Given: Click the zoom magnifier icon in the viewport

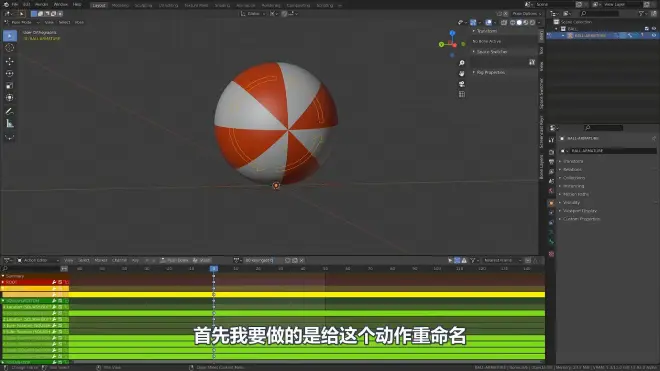Looking at the screenshot, I should [462, 63].
